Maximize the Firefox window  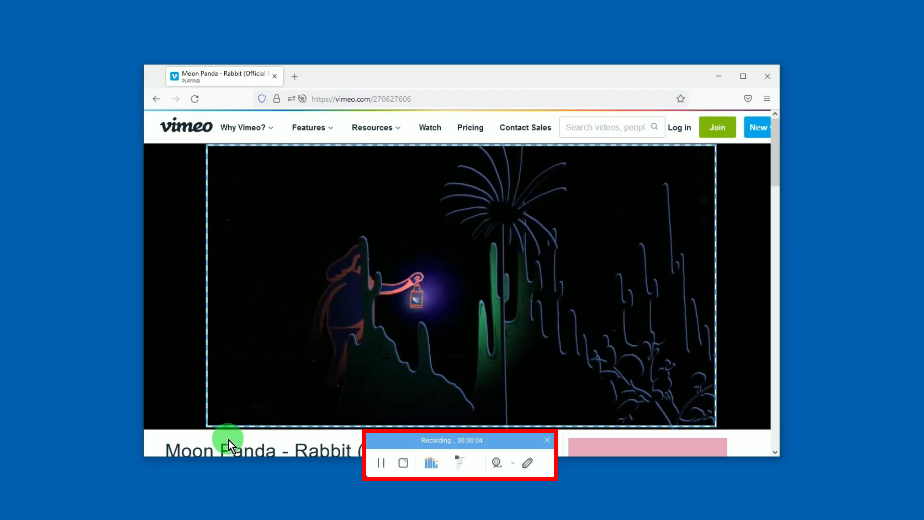(x=743, y=77)
